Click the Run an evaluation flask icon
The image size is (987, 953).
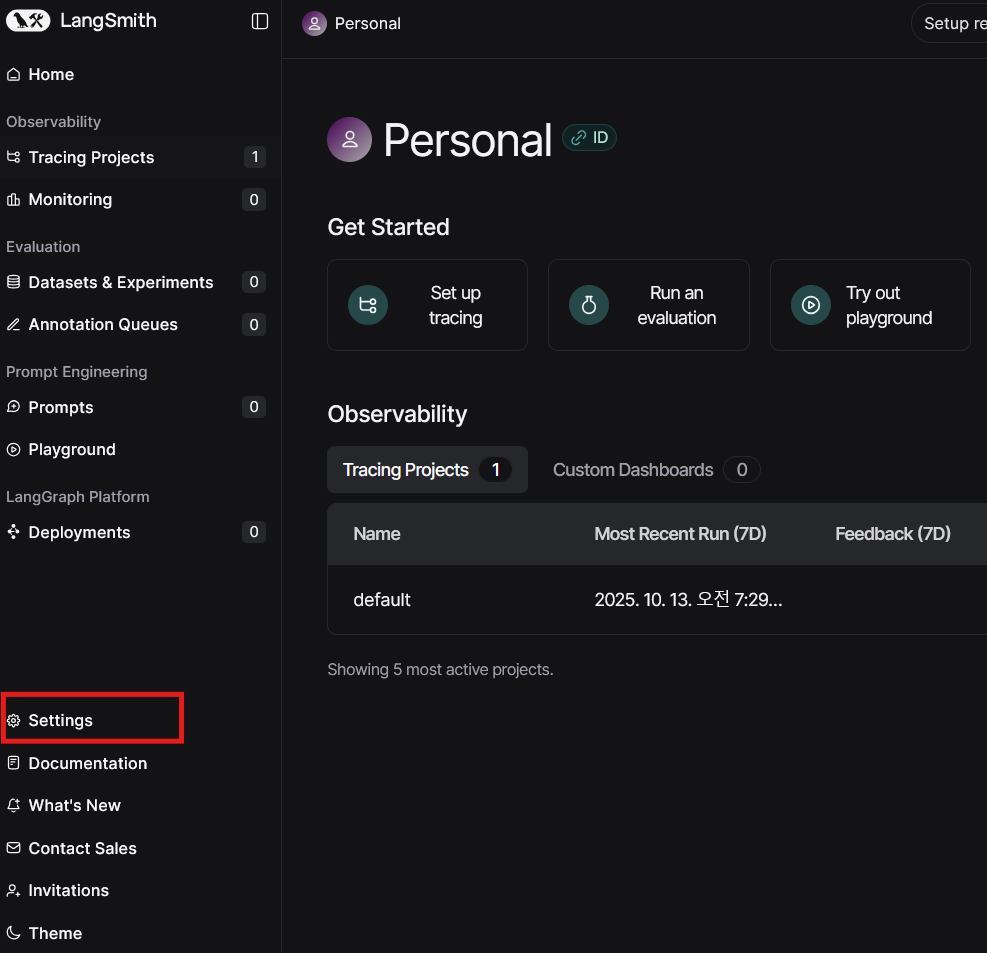click(589, 305)
